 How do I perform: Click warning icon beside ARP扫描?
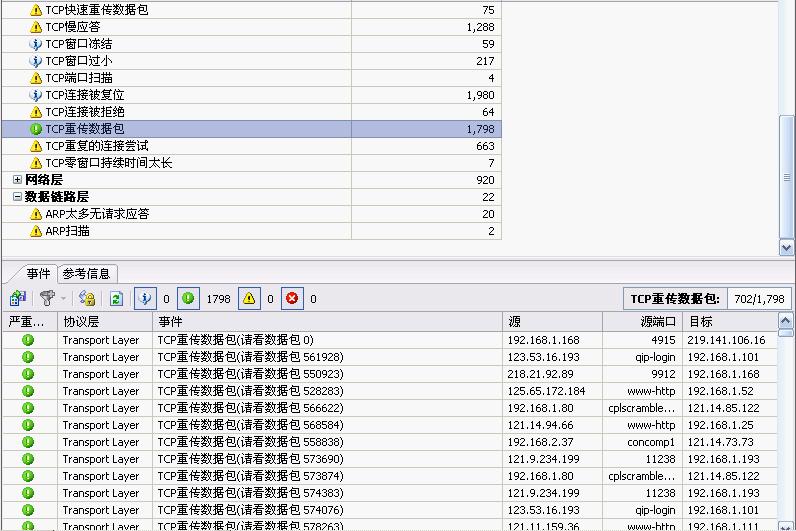[36, 231]
